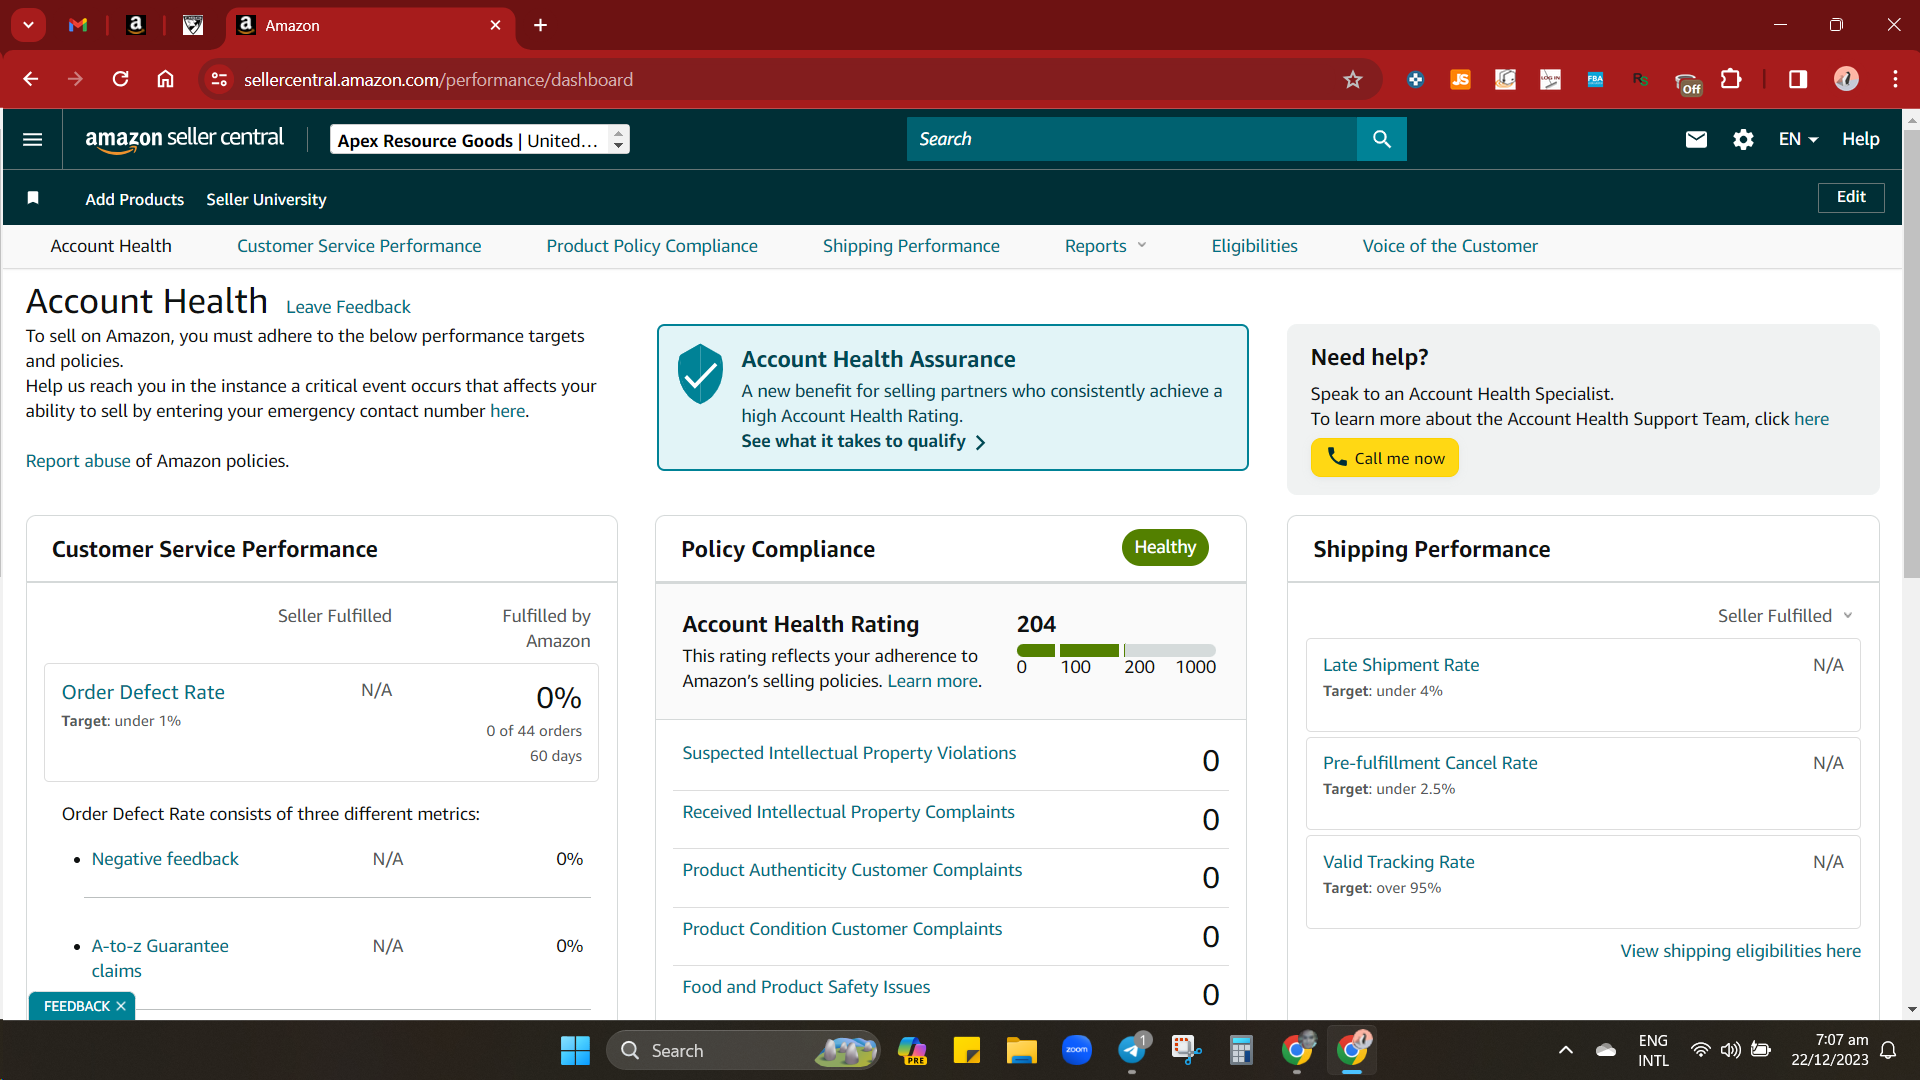
Task: Open the JS extension icon
Action: coord(1460,79)
